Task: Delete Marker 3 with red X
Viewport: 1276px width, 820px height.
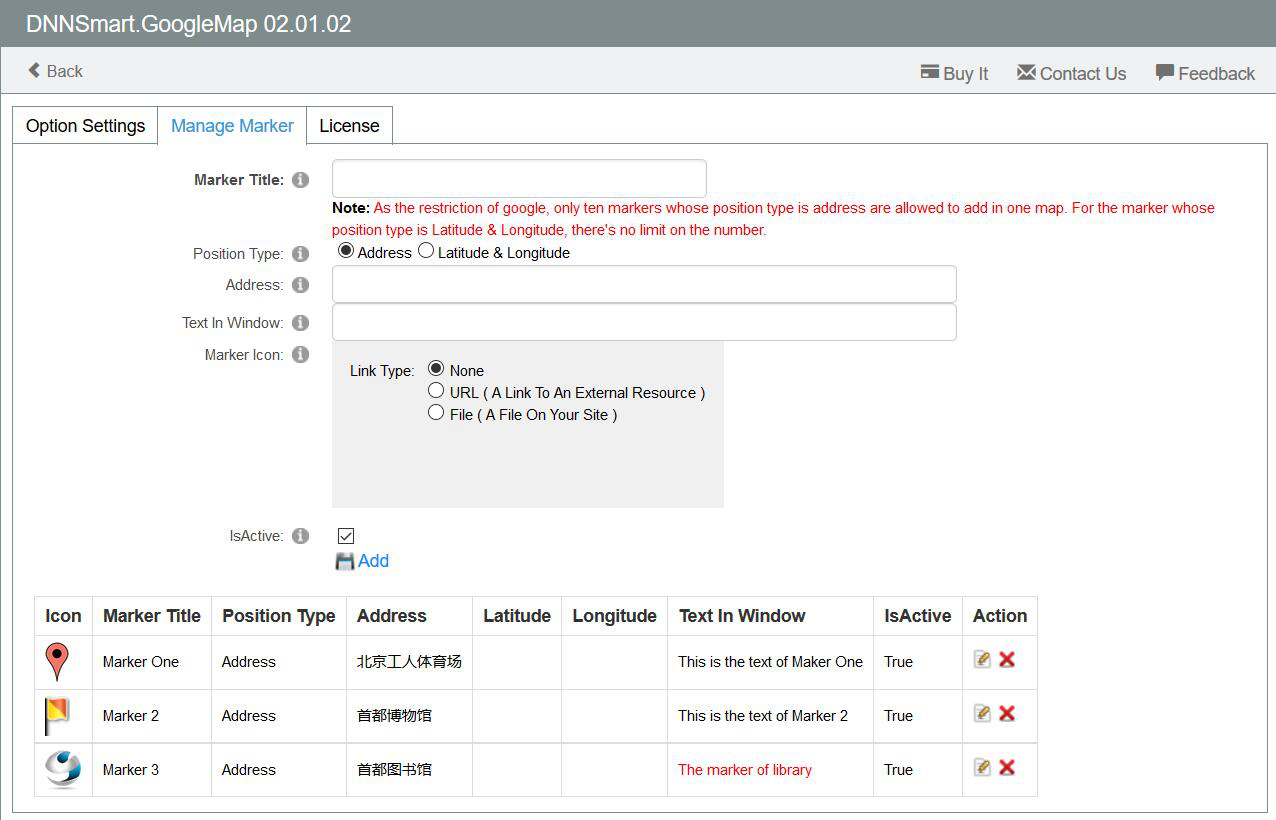Action: point(1007,767)
